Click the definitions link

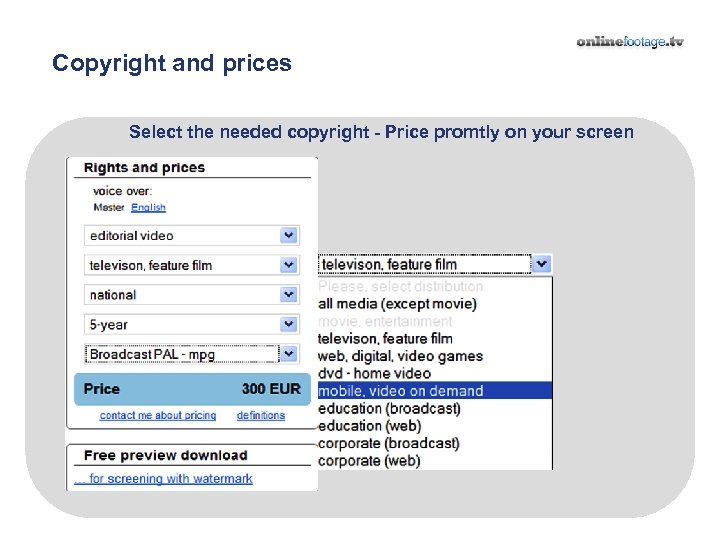tap(261, 415)
